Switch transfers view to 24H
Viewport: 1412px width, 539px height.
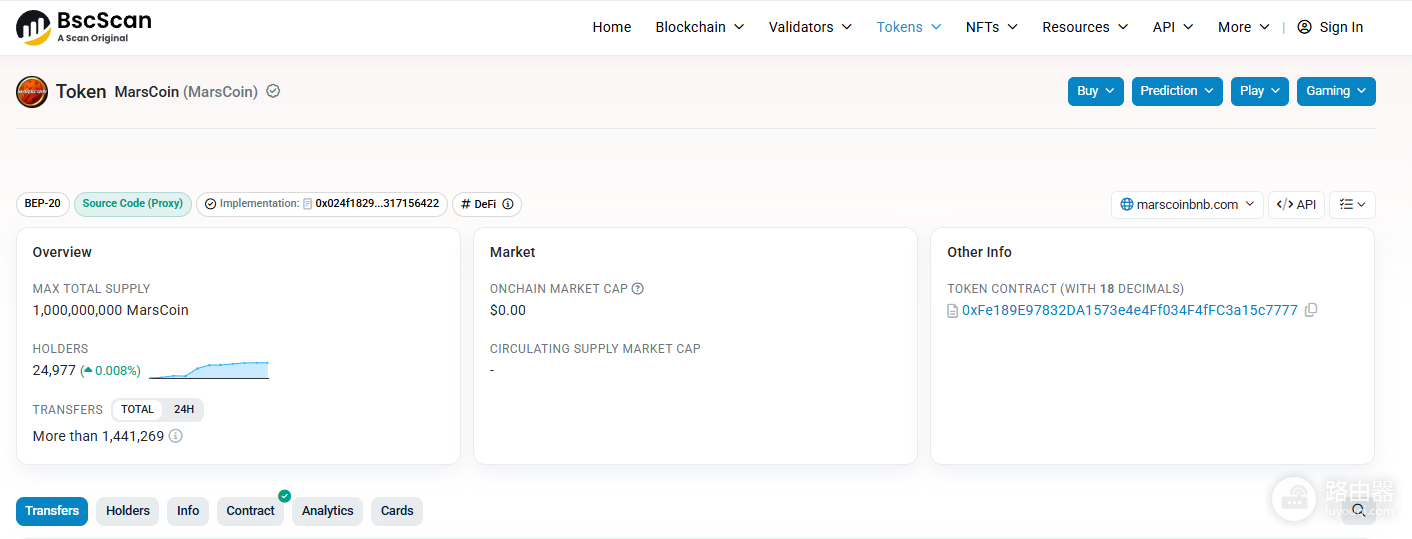pyautogui.click(x=184, y=409)
